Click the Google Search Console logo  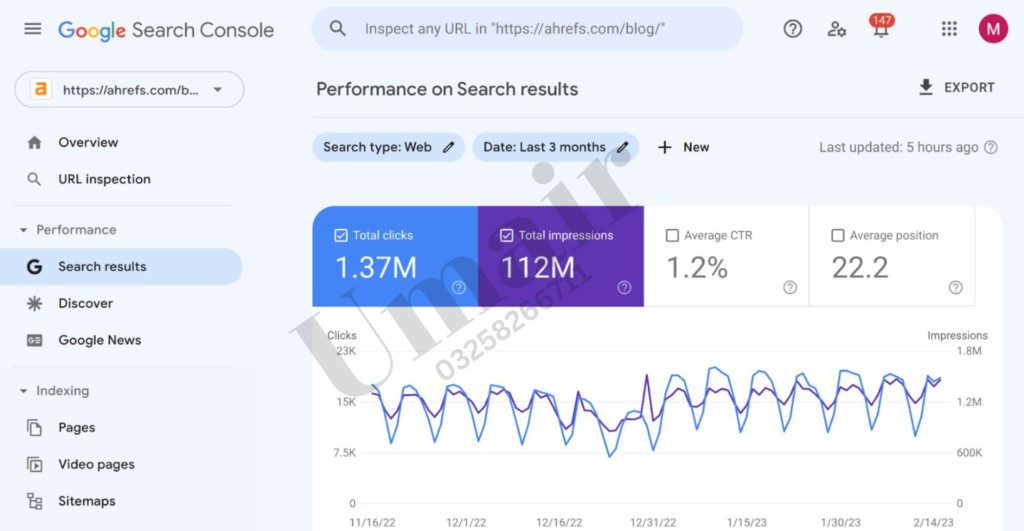[x=166, y=30]
